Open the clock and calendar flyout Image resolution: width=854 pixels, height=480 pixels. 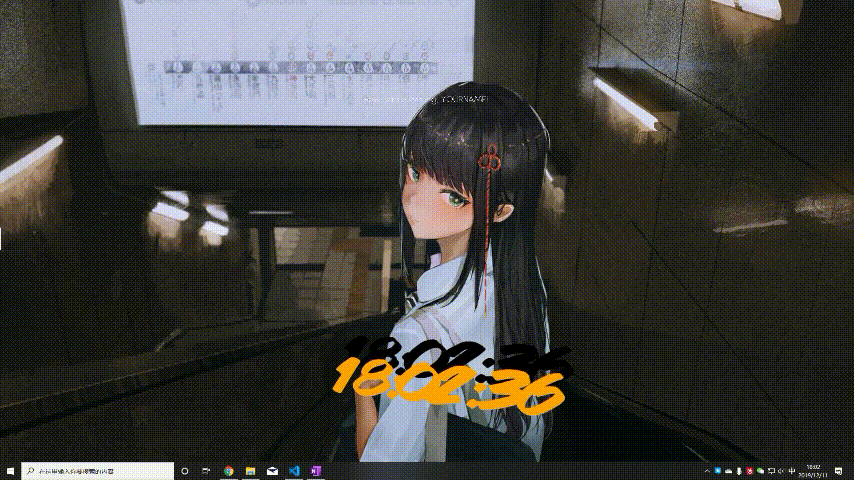click(813, 470)
